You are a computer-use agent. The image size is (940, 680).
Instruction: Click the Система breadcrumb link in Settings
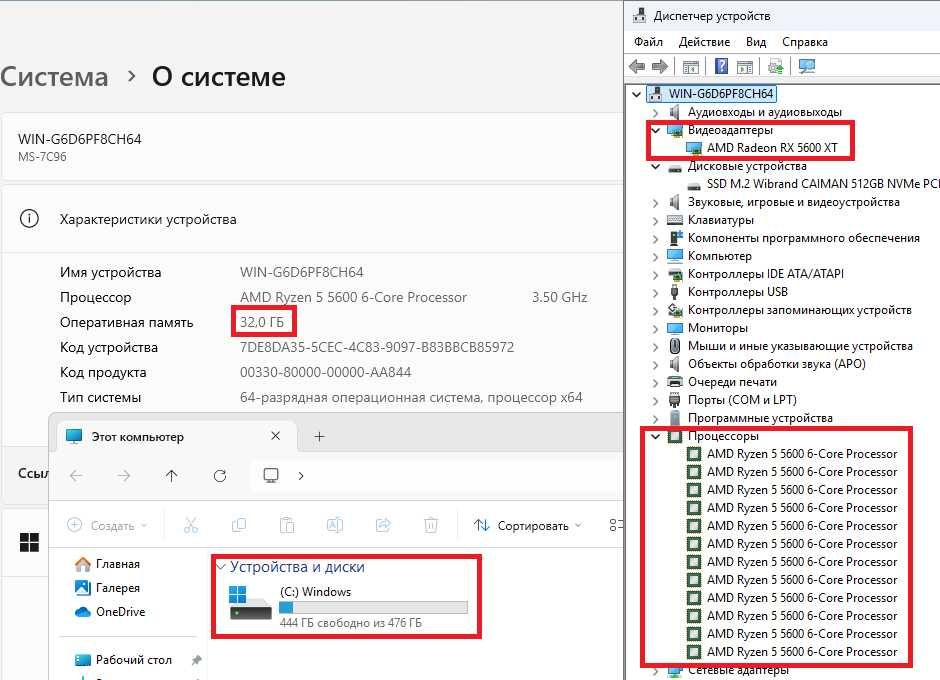click(x=54, y=77)
